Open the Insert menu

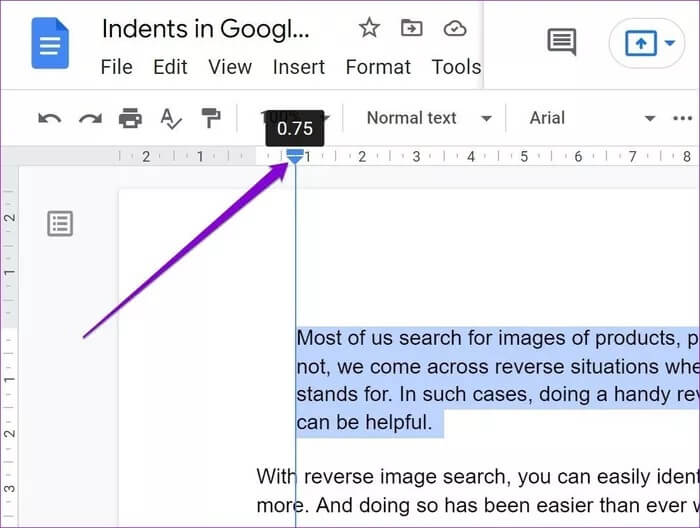299,68
